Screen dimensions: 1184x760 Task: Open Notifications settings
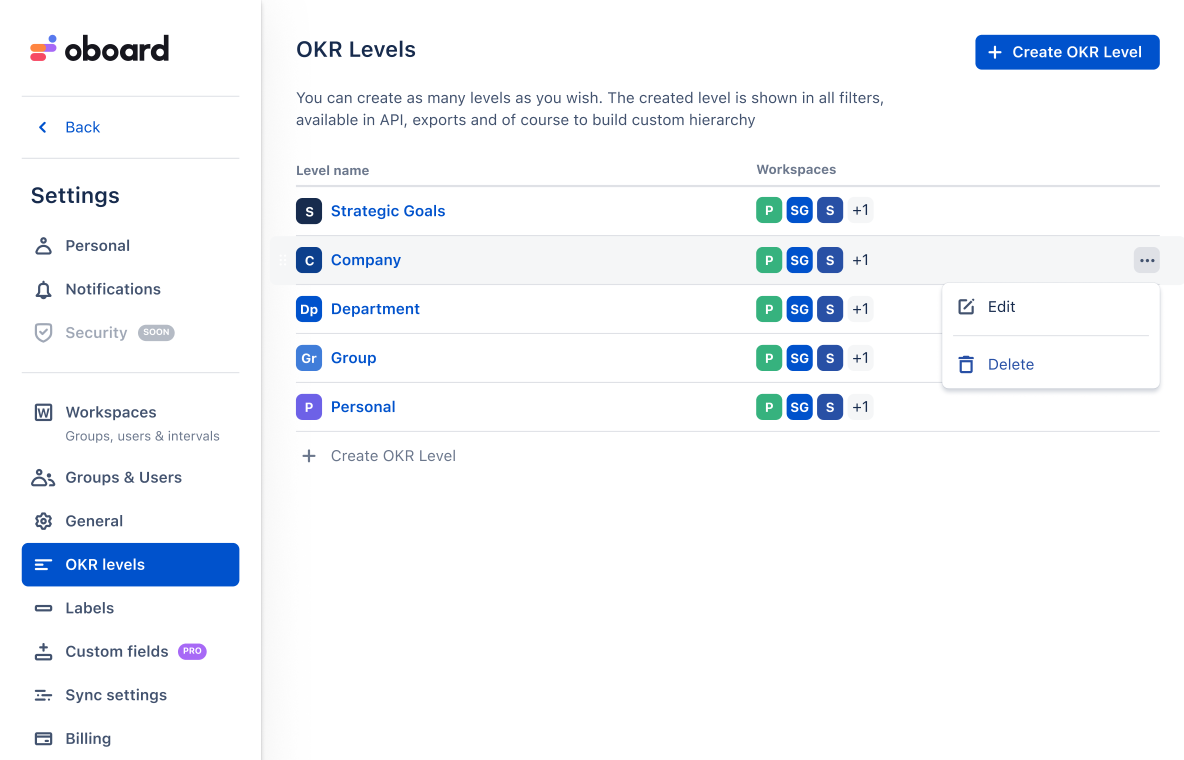click(113, 289)
